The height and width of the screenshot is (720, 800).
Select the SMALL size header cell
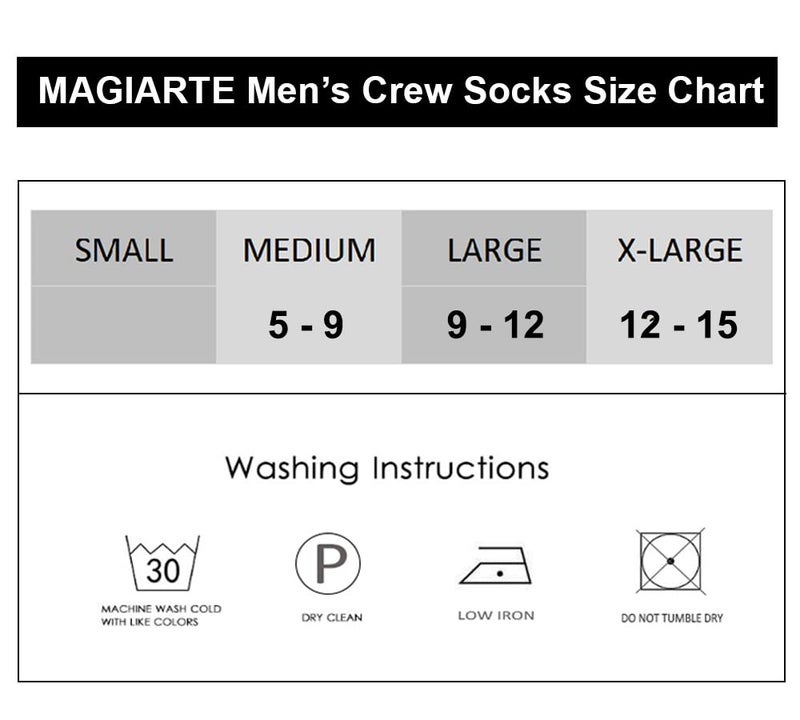click(123, 248)
